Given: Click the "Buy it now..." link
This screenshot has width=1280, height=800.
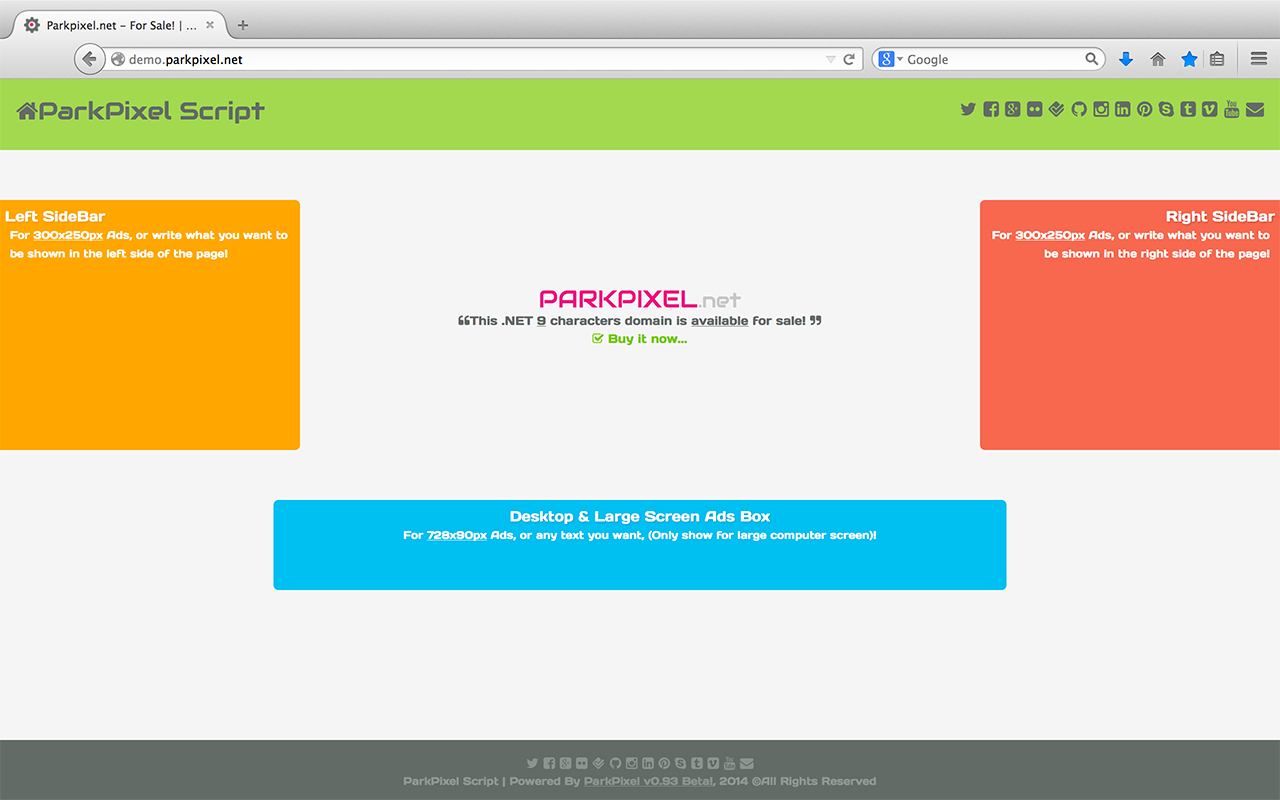Looking at the screenshot, I should (647, 339).
